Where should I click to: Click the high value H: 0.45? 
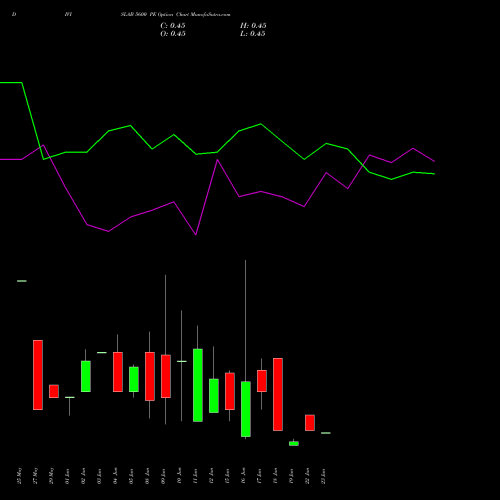(x=253, y=26)
